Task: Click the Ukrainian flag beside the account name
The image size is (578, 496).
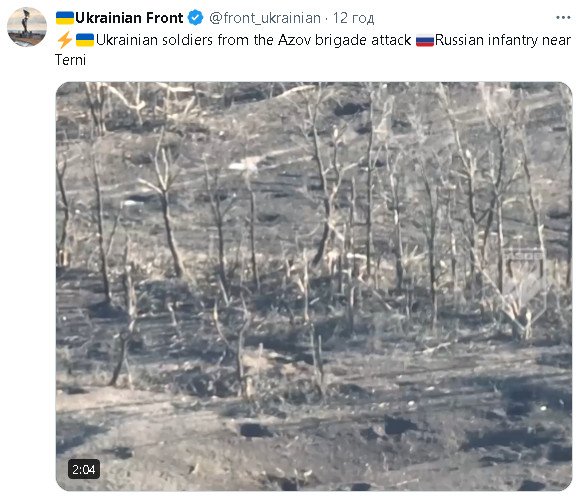Action: (65, 18)
